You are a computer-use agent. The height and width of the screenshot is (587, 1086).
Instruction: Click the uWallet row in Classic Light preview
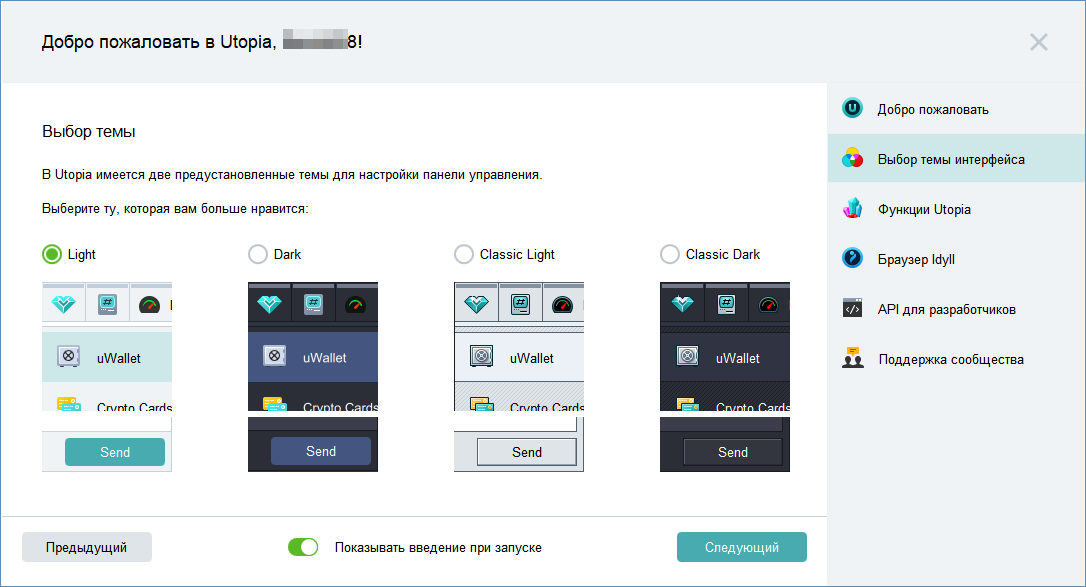coord(519,357)
